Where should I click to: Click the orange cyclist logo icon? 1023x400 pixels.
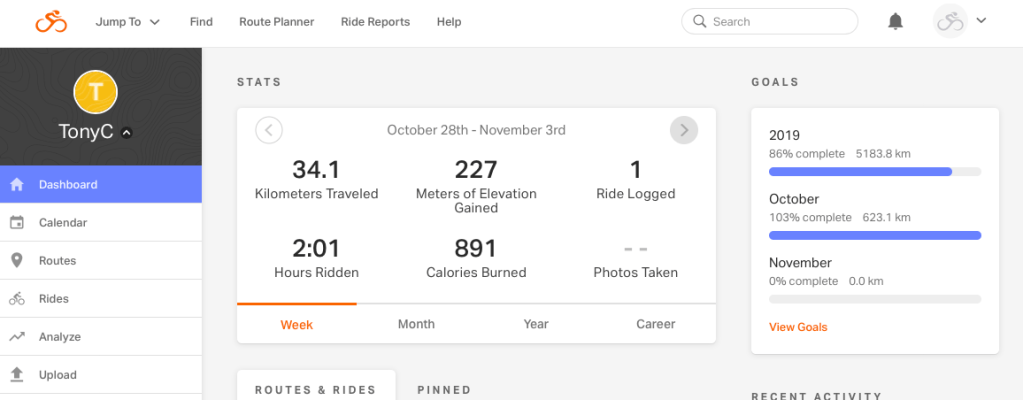[x=50, y=21]
